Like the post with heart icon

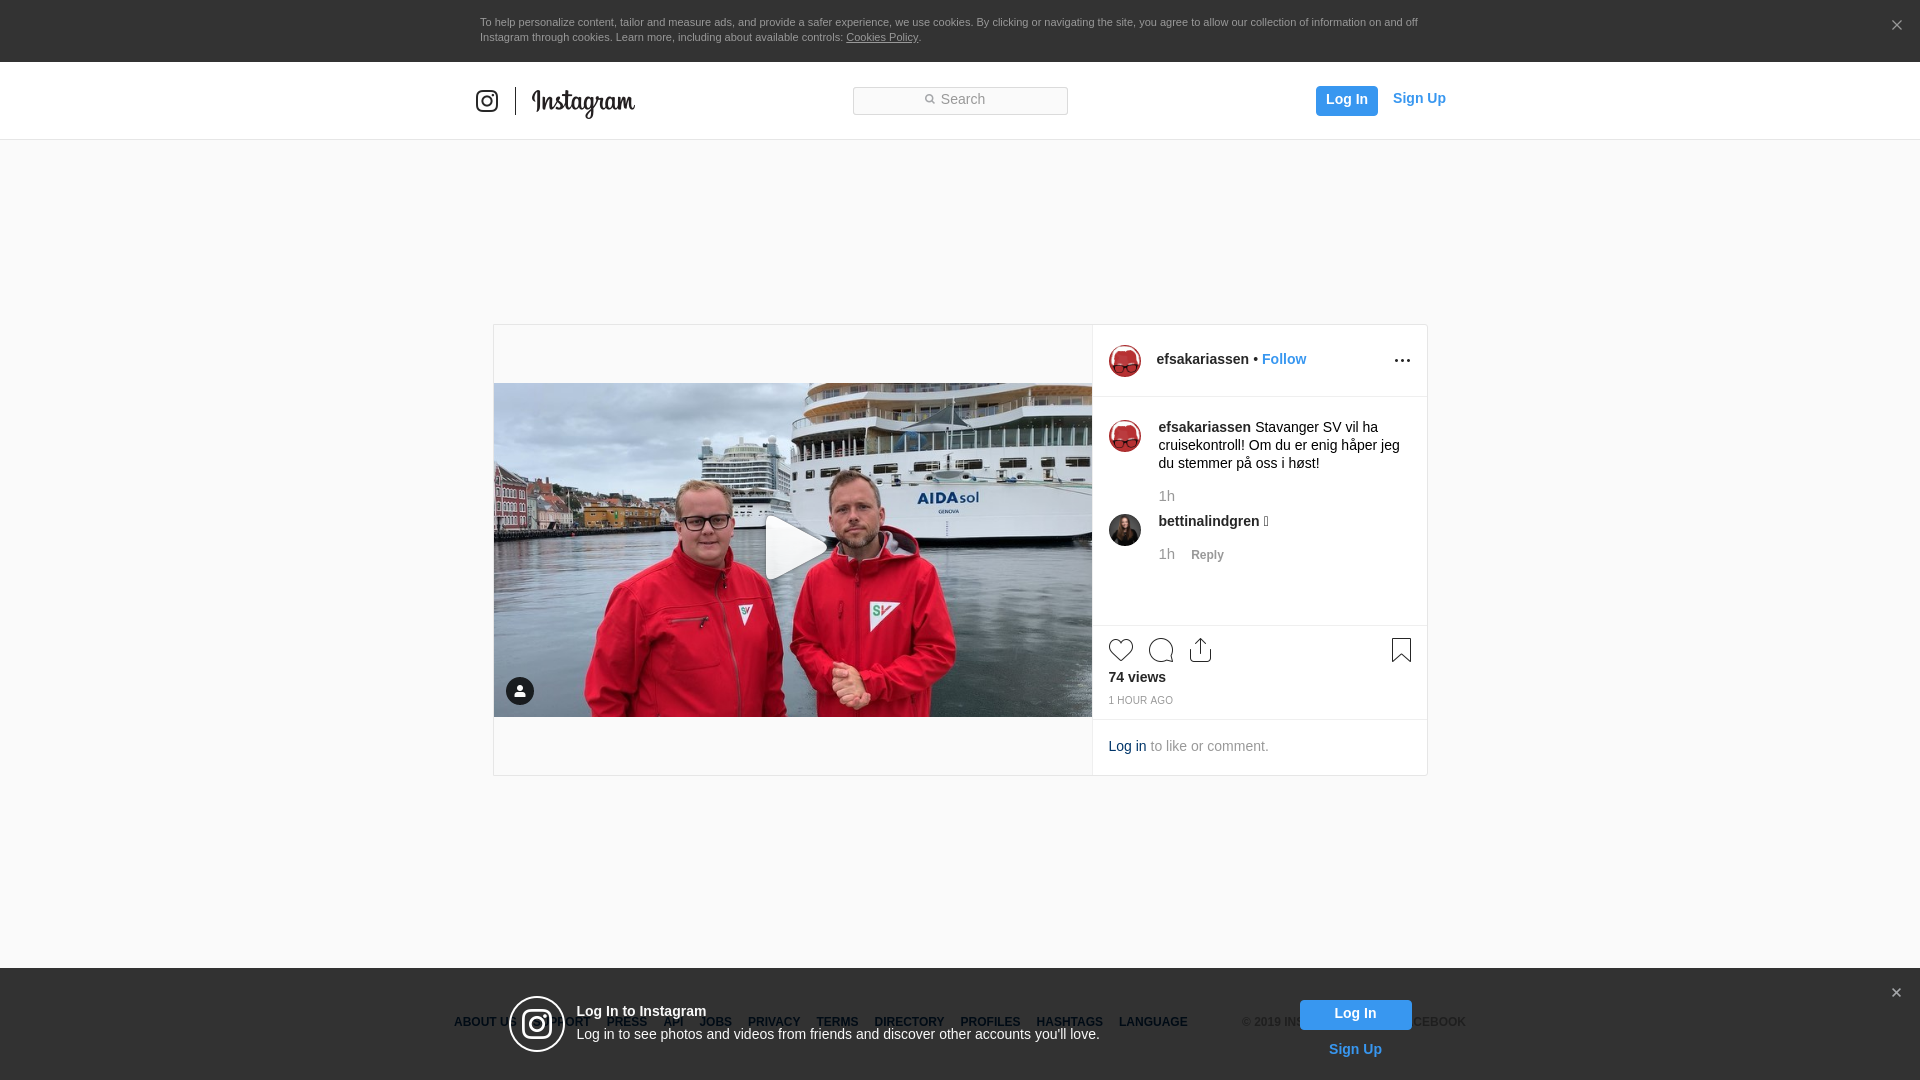[x=1121, y=650]
